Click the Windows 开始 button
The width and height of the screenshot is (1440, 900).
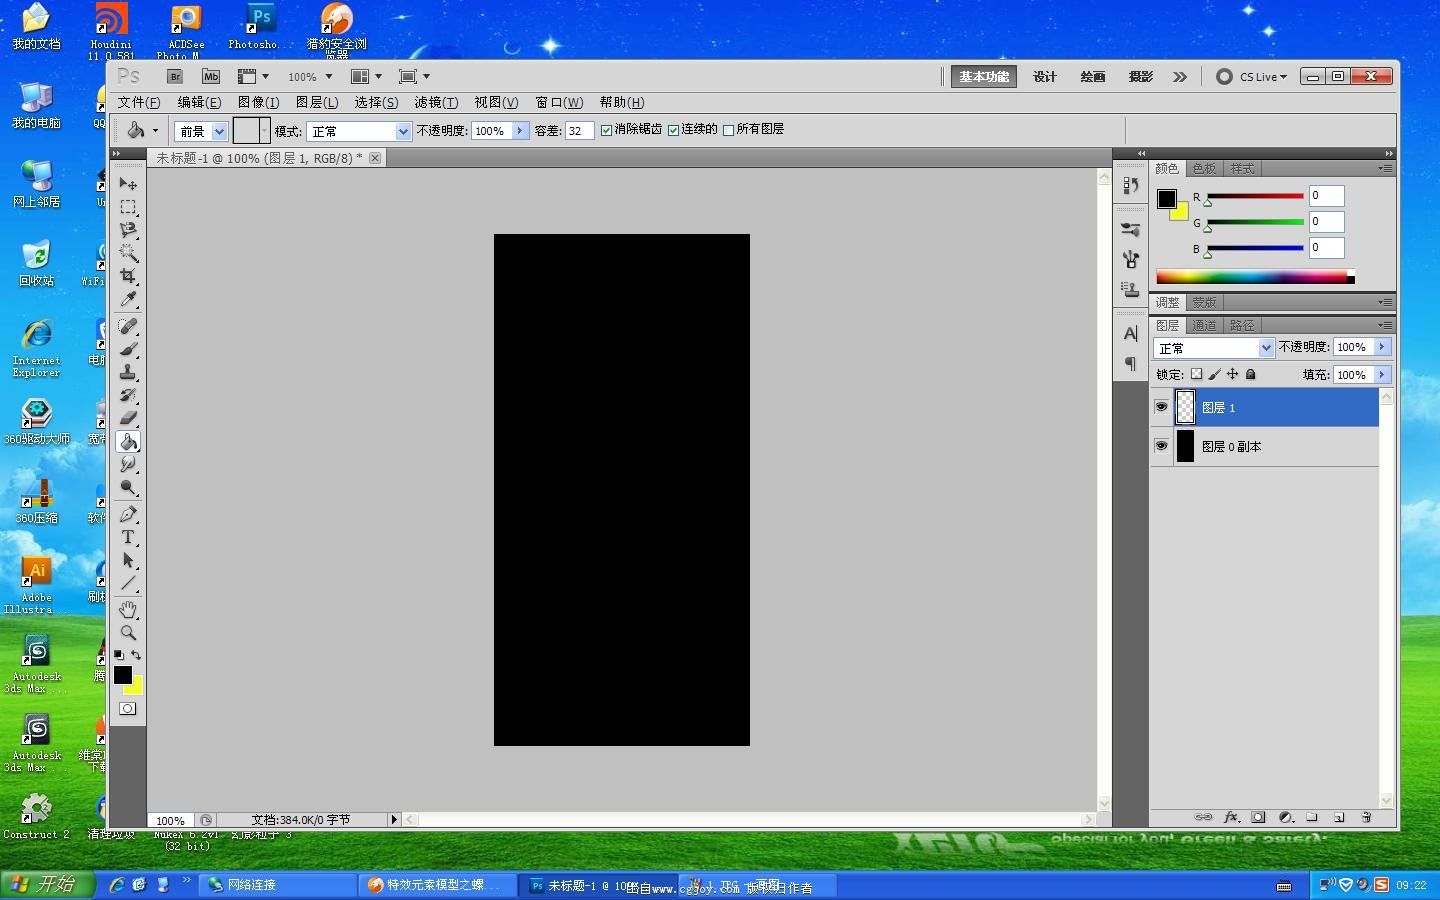(x=48, y=884)
